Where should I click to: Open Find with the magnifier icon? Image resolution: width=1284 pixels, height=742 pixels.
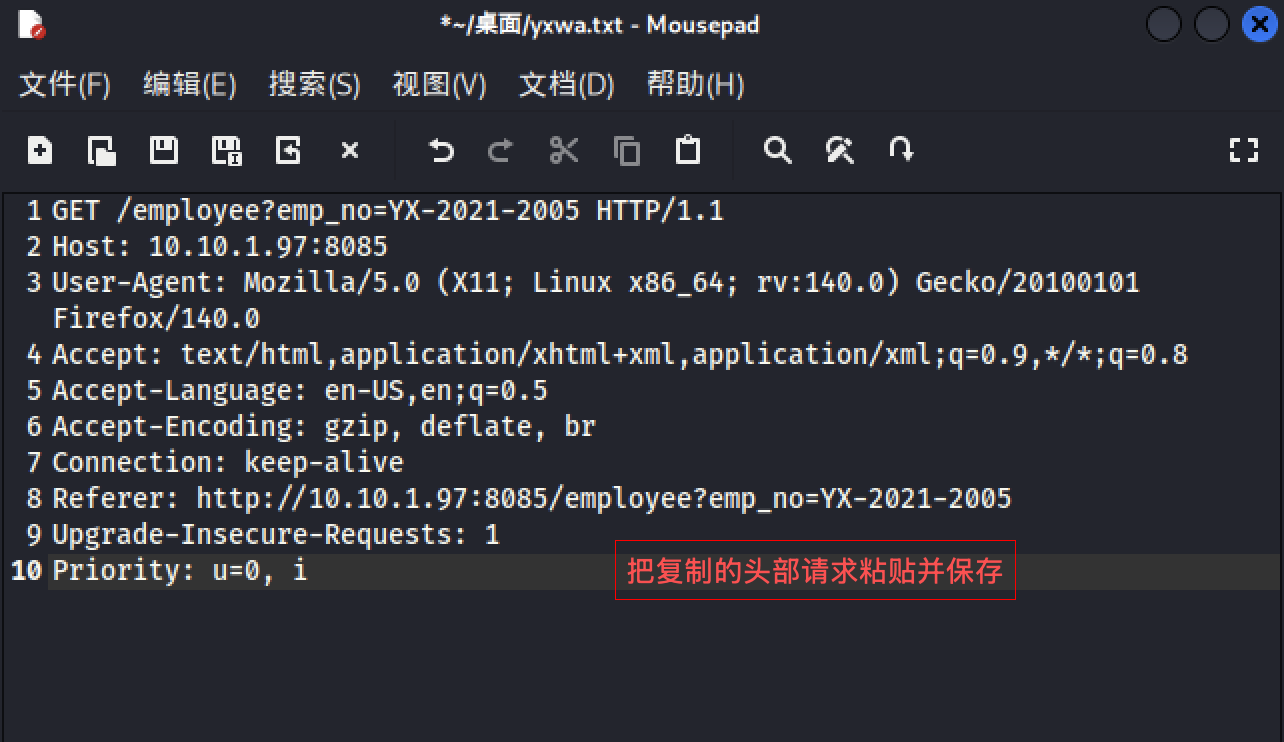pos(777,151)
